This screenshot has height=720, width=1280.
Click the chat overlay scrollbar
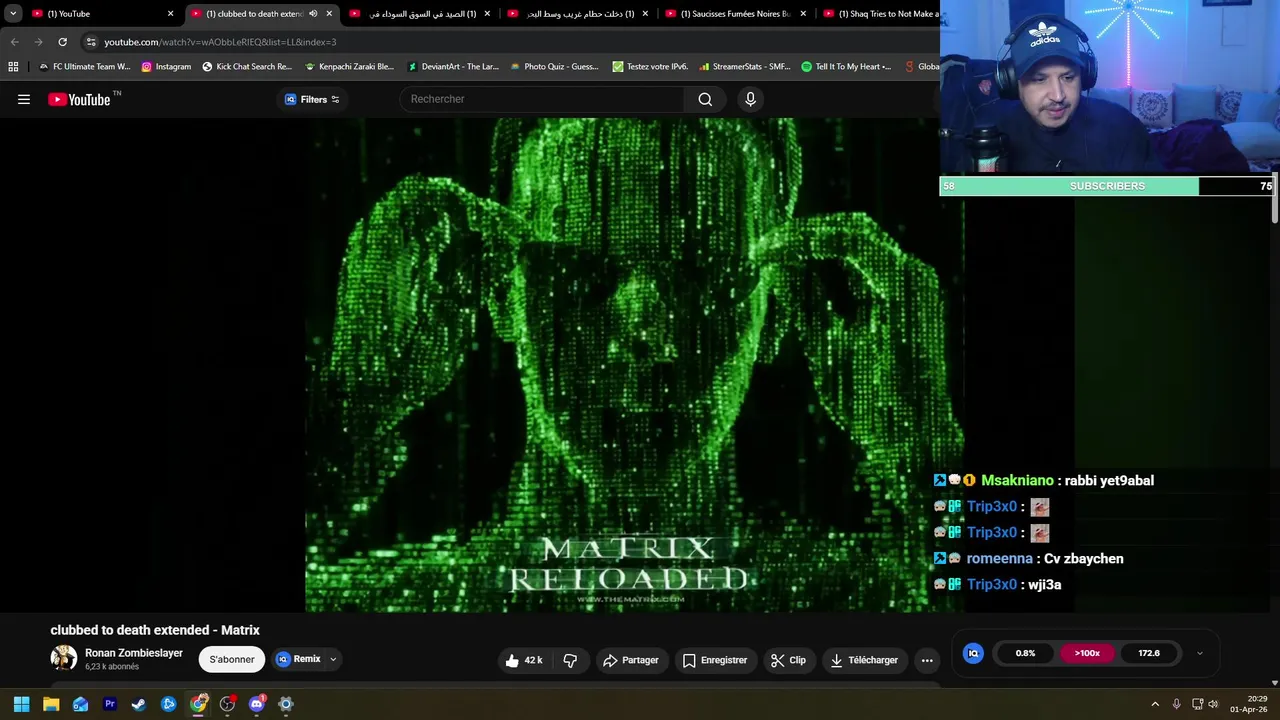point(1275,198)
